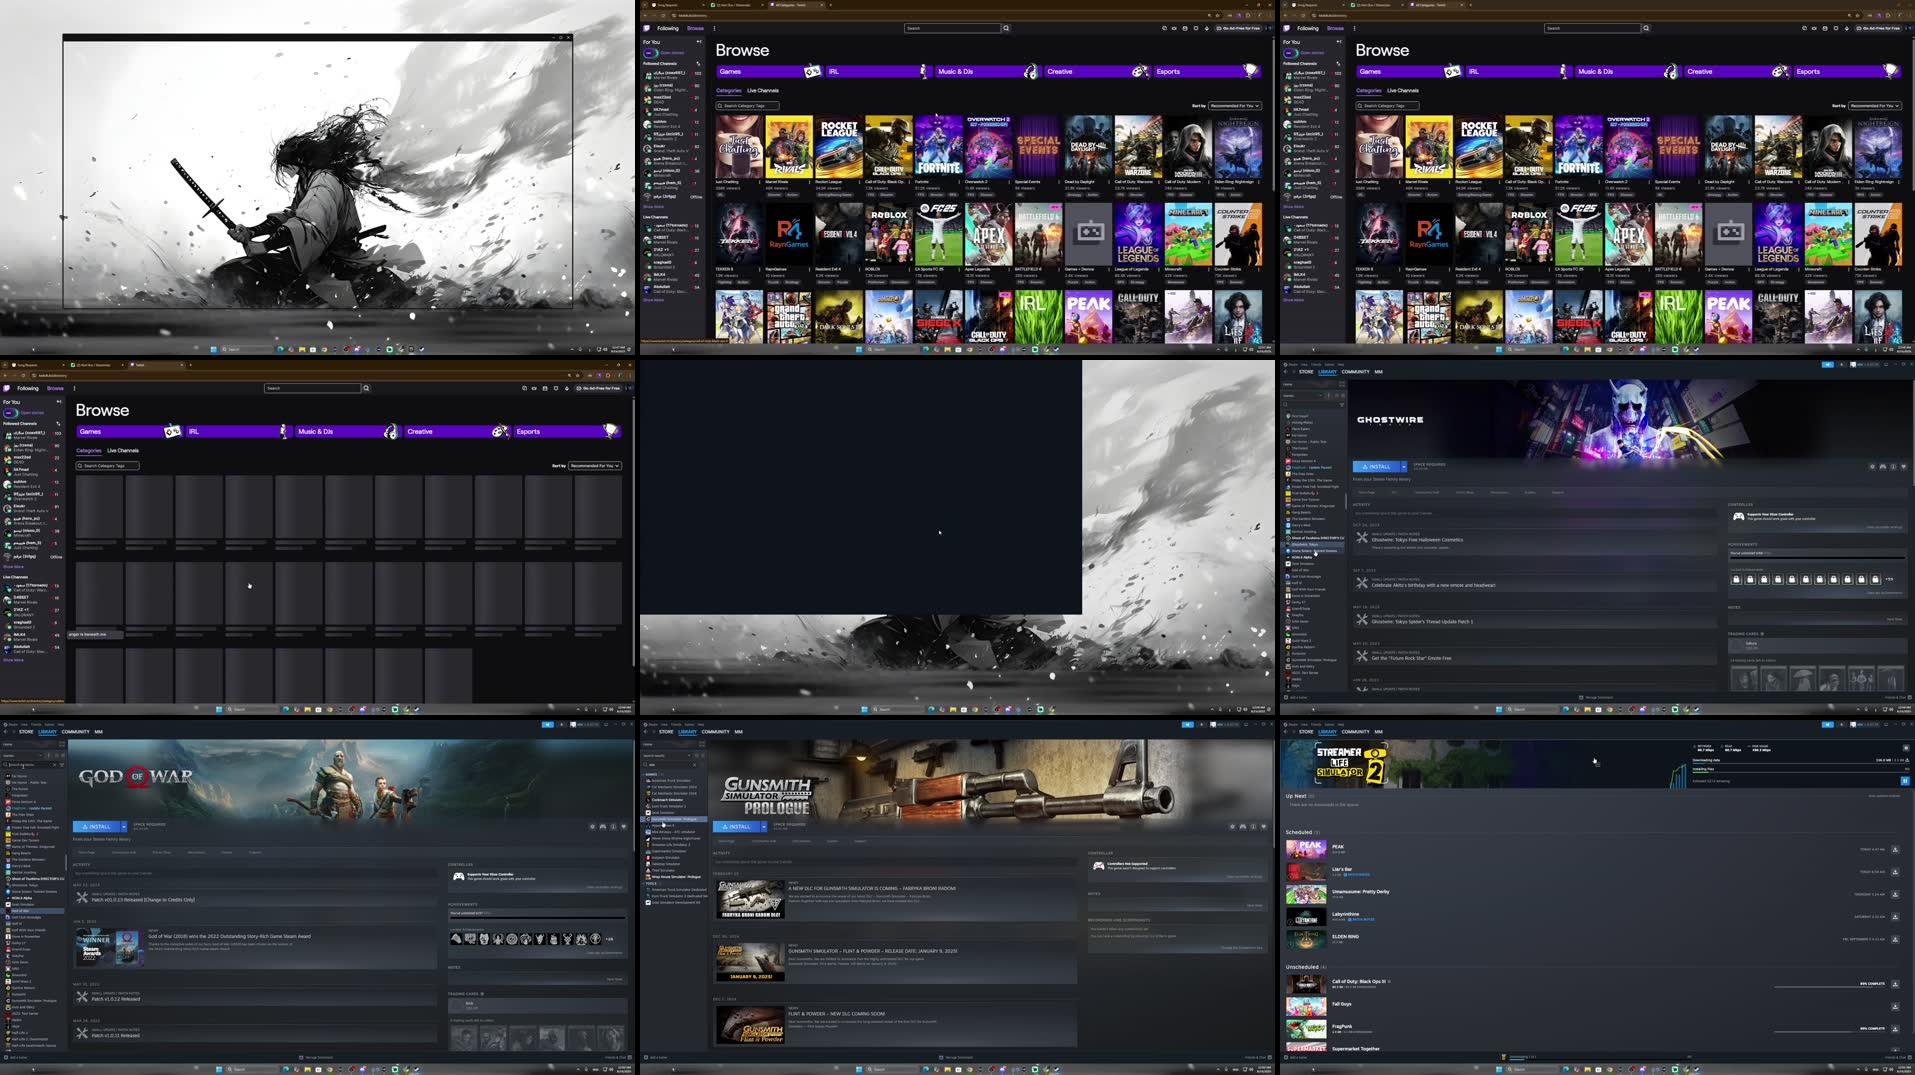Click the purple Creative button in top-right Twitch frame
The height and width of the screenshot is (1075, 1915).
click(1737, 71)
